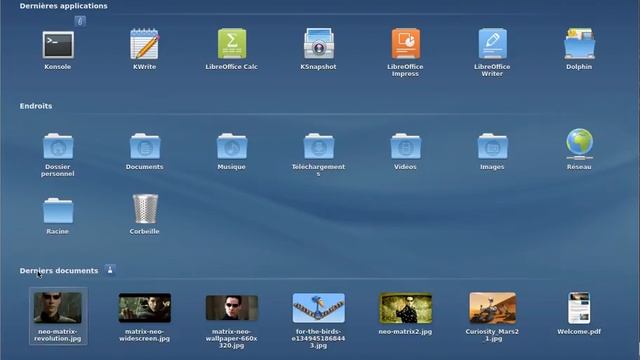
Task: Click the Endroits section heading
Action: [36, 106]
